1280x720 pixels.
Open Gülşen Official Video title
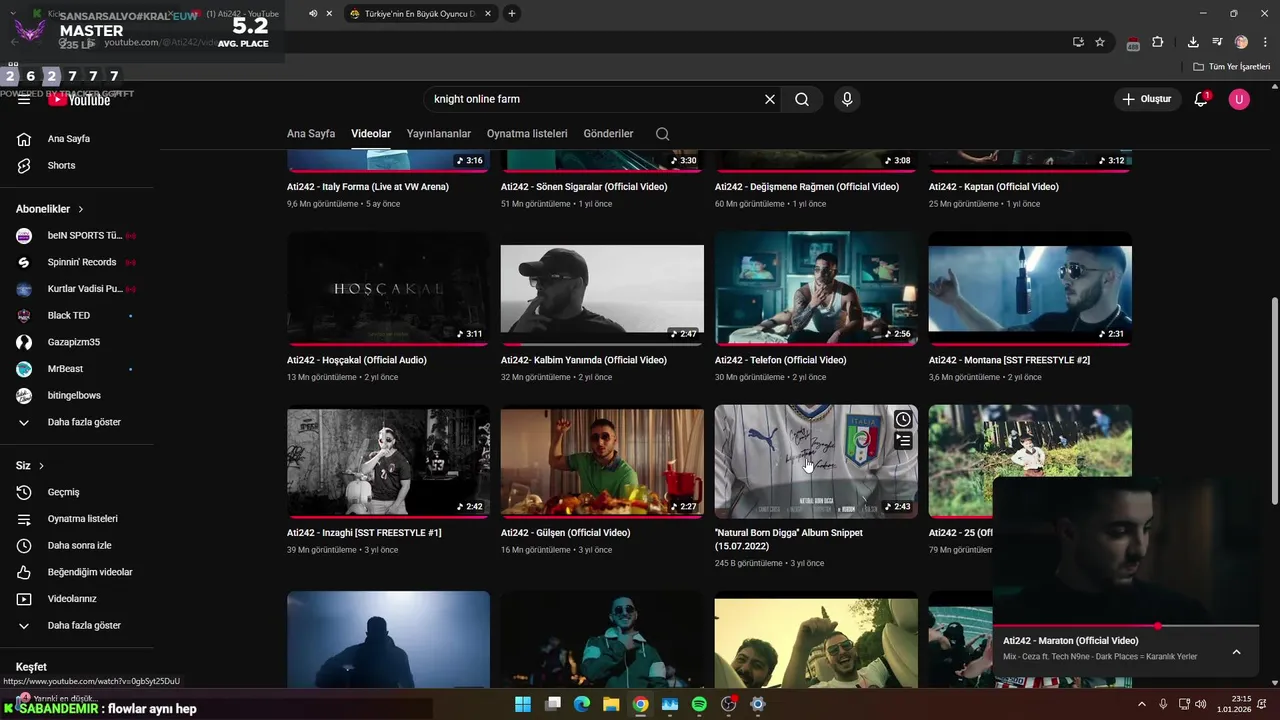coord(566,533)
